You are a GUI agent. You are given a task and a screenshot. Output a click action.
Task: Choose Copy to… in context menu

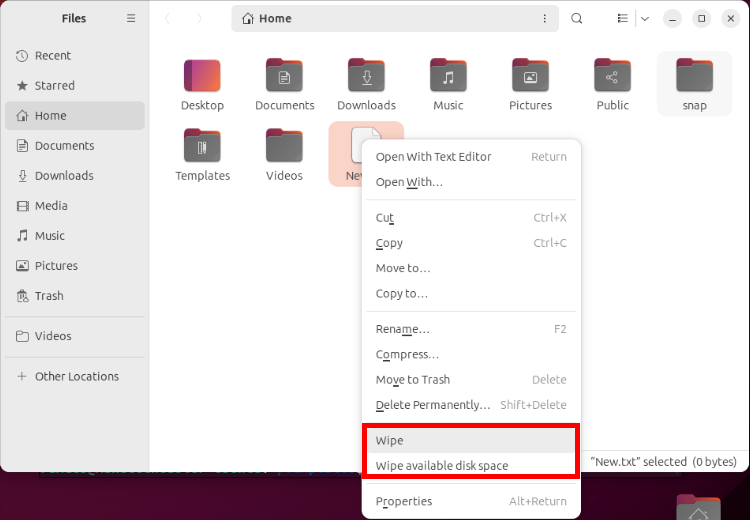471,294
